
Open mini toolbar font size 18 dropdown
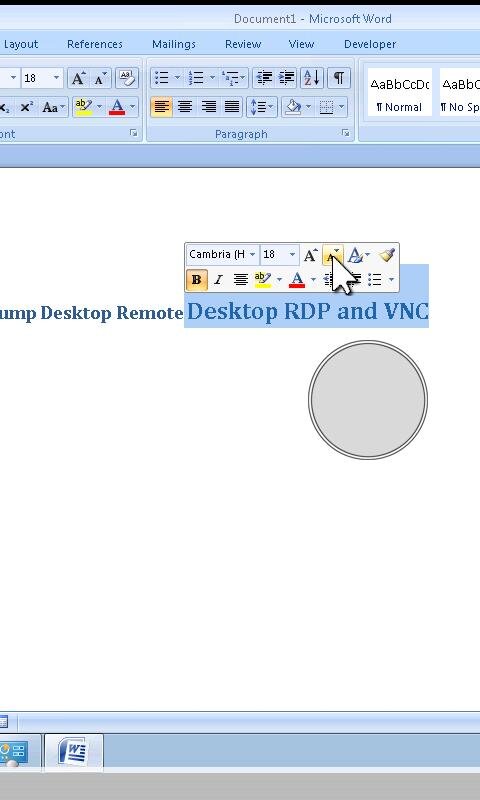(x=292, y=254)
